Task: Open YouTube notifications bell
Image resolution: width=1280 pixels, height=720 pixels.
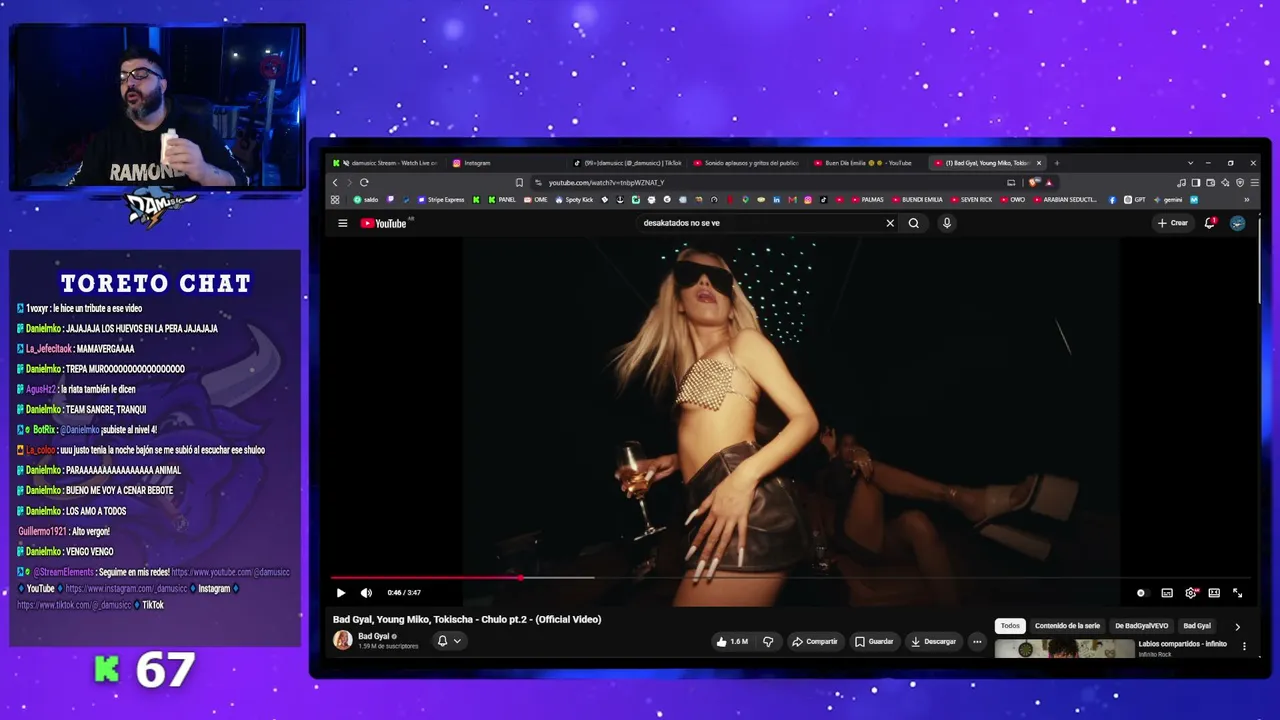Action: 1210,223
